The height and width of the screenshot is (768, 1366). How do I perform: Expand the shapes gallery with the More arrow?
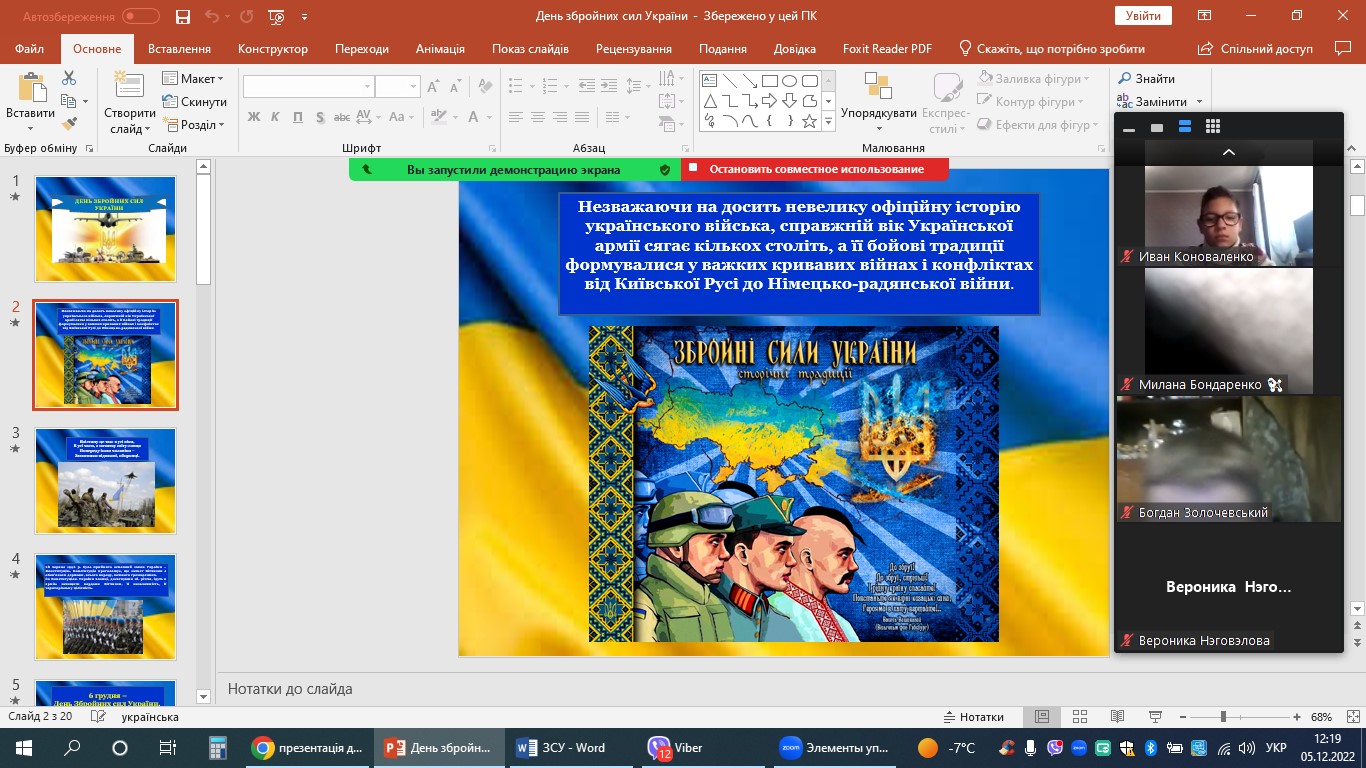click(828, 121)
